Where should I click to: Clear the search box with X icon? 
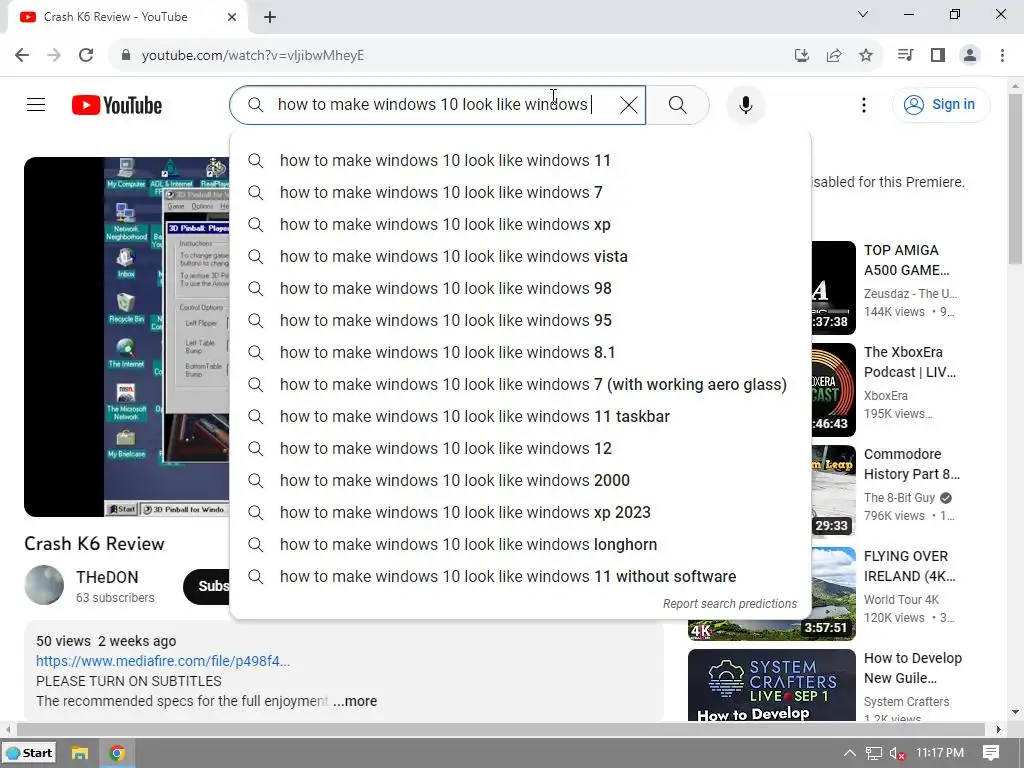pos(628,104)
